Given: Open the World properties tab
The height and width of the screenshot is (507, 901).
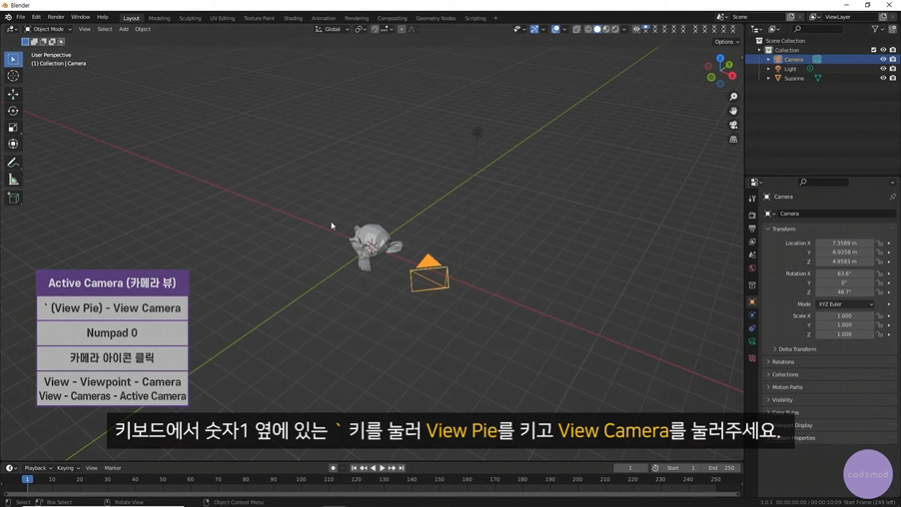Looking at the screenshot, I should (752, 268).
